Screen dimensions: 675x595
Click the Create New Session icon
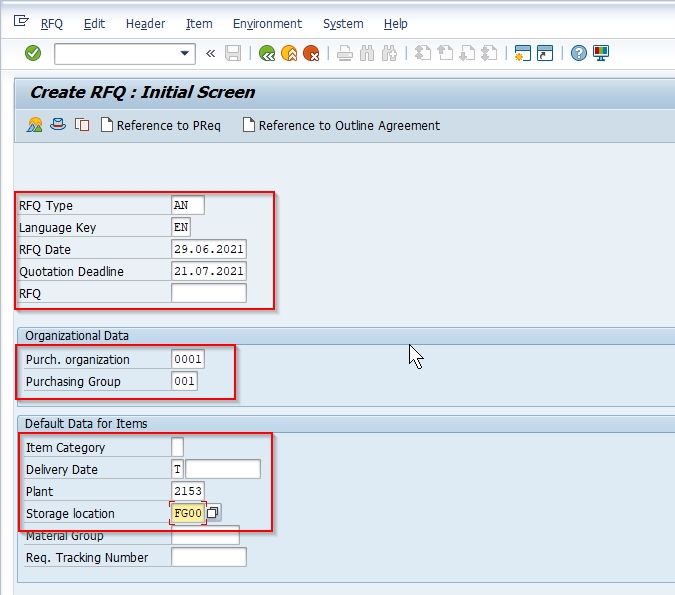coord(523,53)
